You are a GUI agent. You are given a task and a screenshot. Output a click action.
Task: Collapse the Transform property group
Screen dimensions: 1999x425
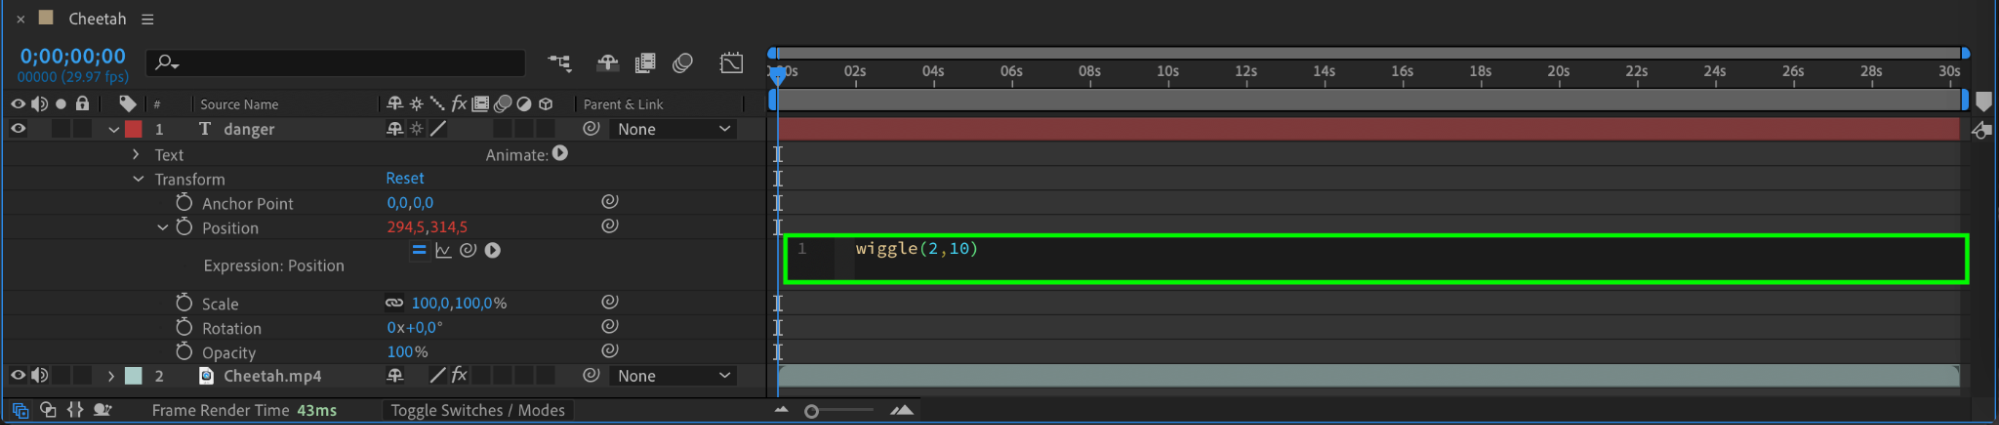tap(138, 179)
